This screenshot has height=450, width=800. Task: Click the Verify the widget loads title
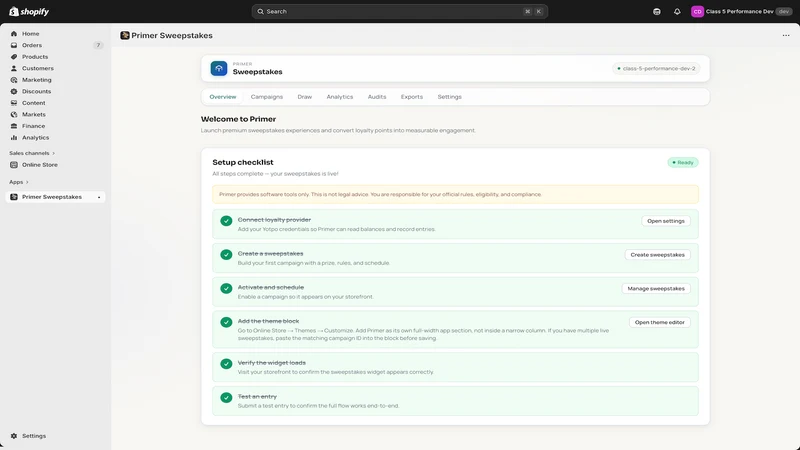click(x=271, y=363)
